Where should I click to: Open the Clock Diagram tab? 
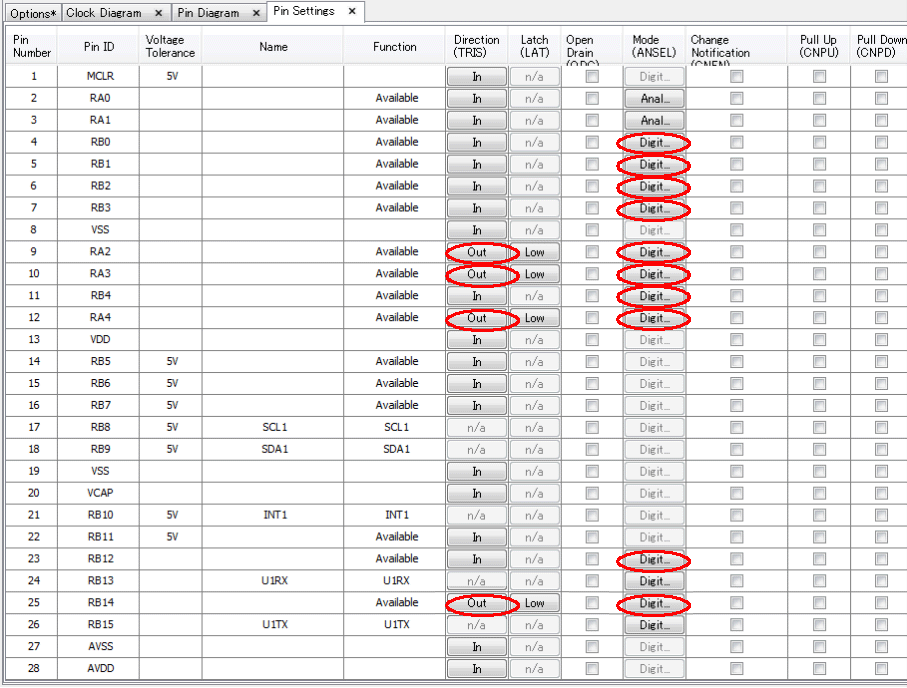(104, 14)
